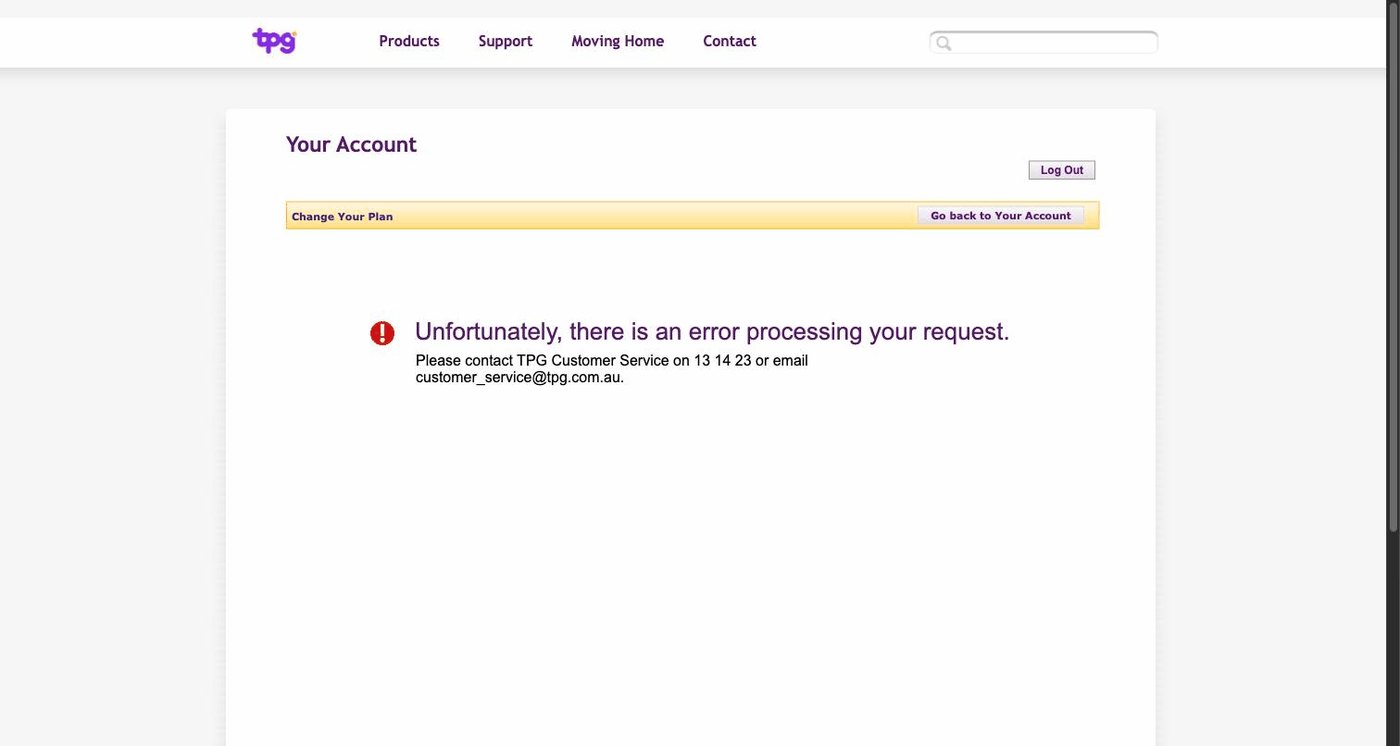The height and width of the screenshot is (746, 1400).
Task: Open the Products menu
Action: pyautogui.click(x=409, y=41)
